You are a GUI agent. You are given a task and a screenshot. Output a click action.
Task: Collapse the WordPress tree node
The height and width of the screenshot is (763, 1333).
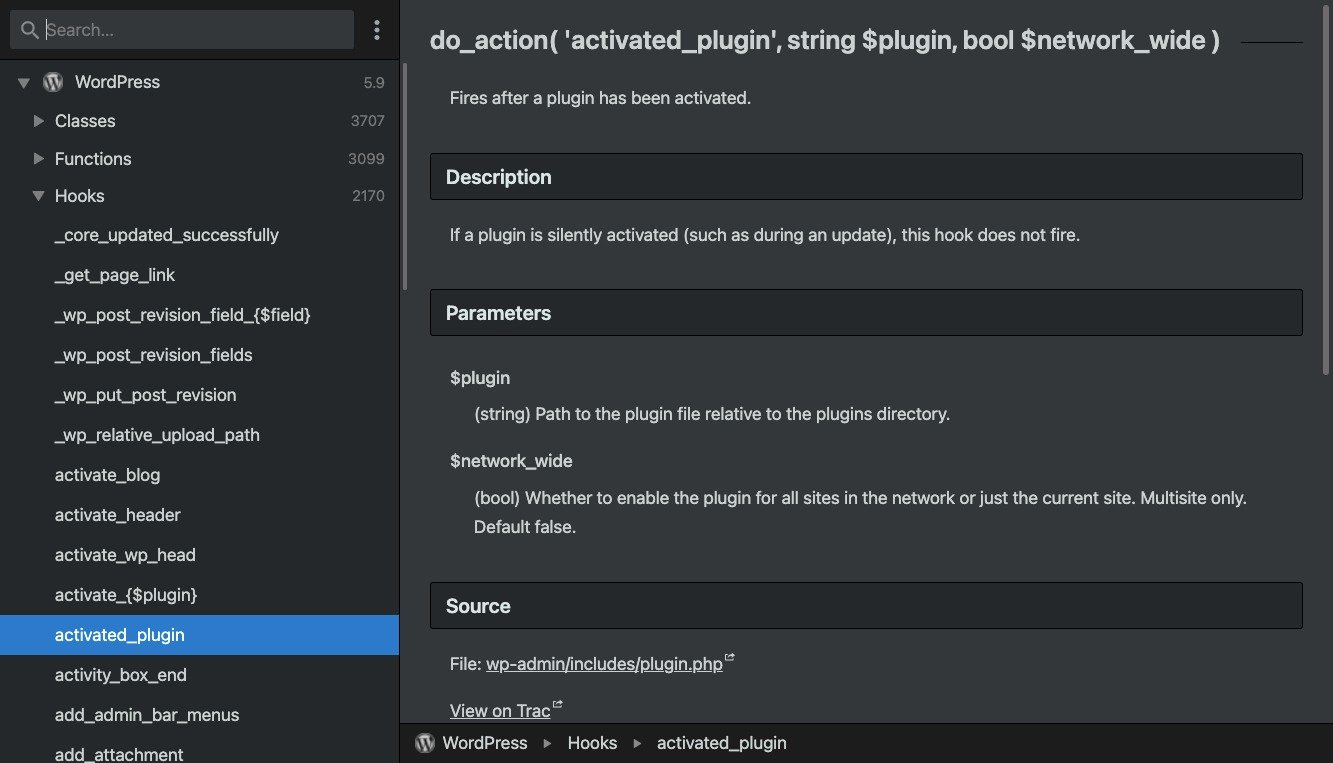coord(24,82)
